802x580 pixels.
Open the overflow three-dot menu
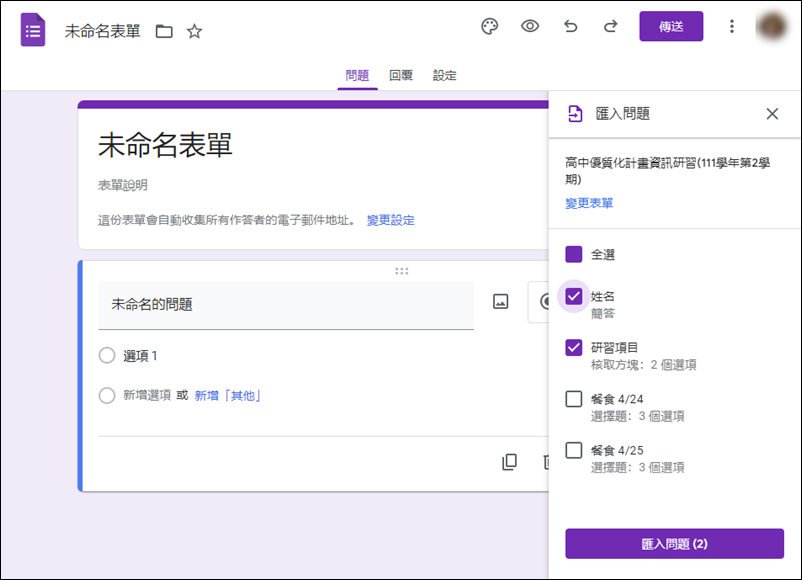click(x=733, y=26)
